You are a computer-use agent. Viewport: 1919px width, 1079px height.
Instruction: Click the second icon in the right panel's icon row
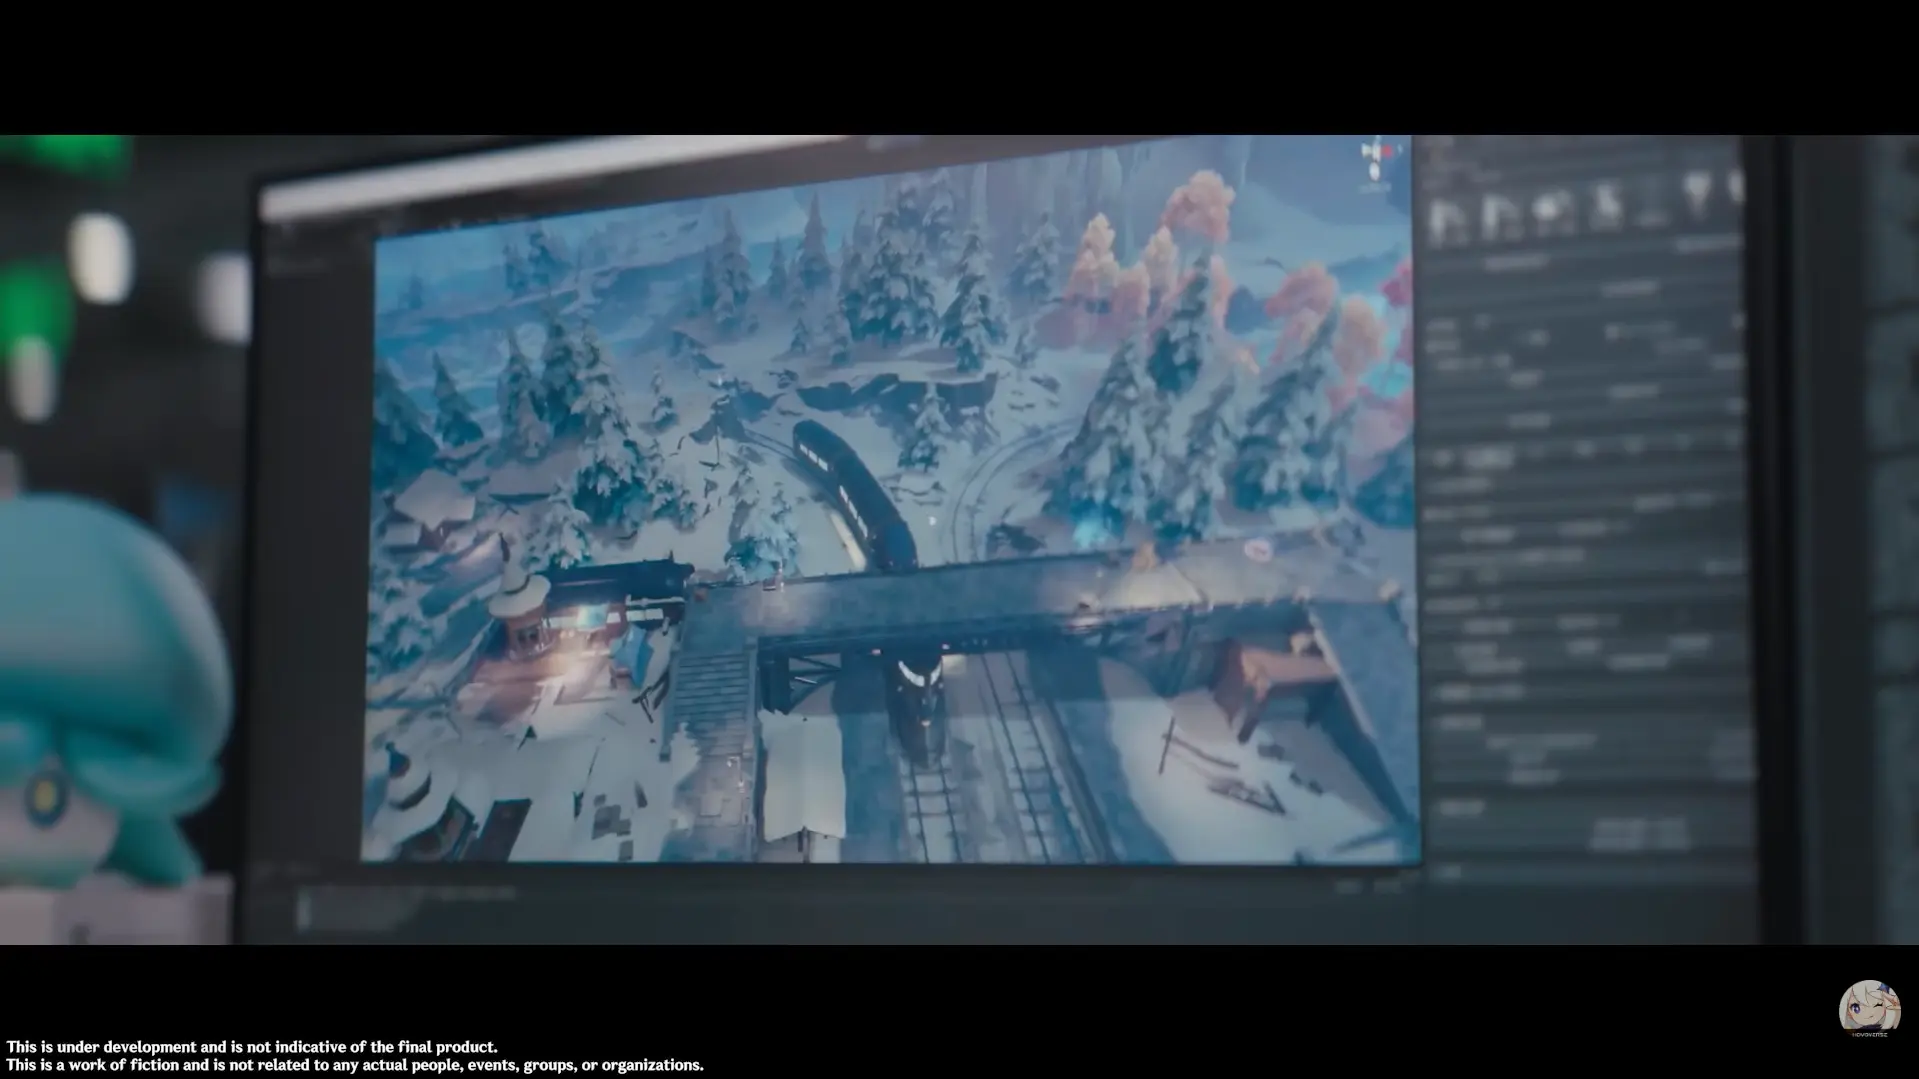tap(1497, 217)
